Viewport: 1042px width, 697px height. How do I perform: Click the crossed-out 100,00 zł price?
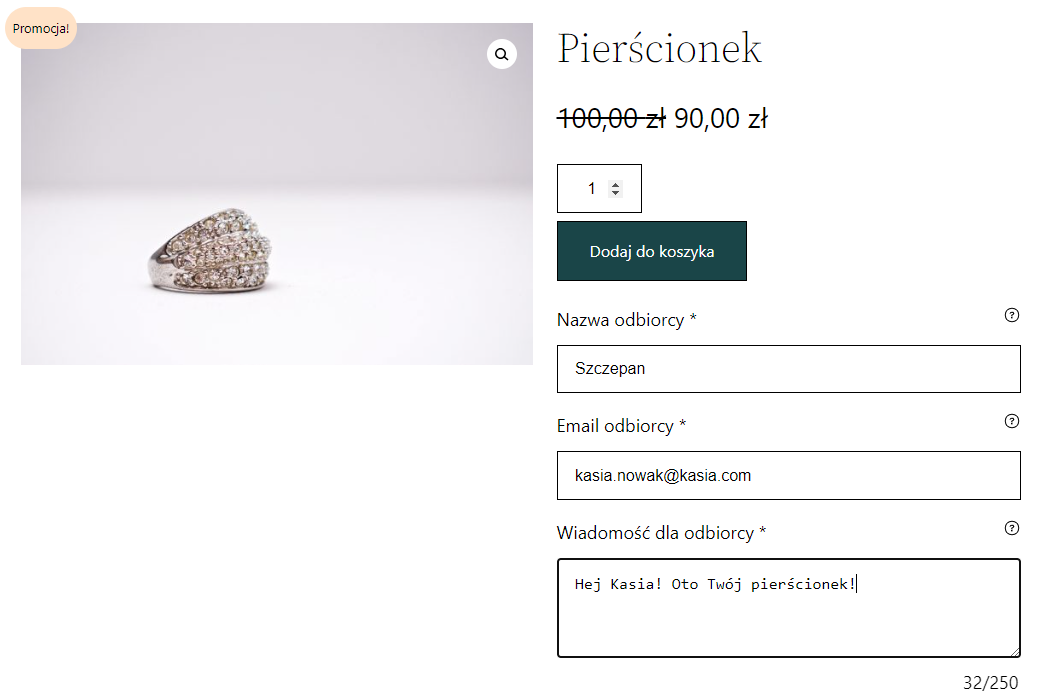click(x=610, y=119)
